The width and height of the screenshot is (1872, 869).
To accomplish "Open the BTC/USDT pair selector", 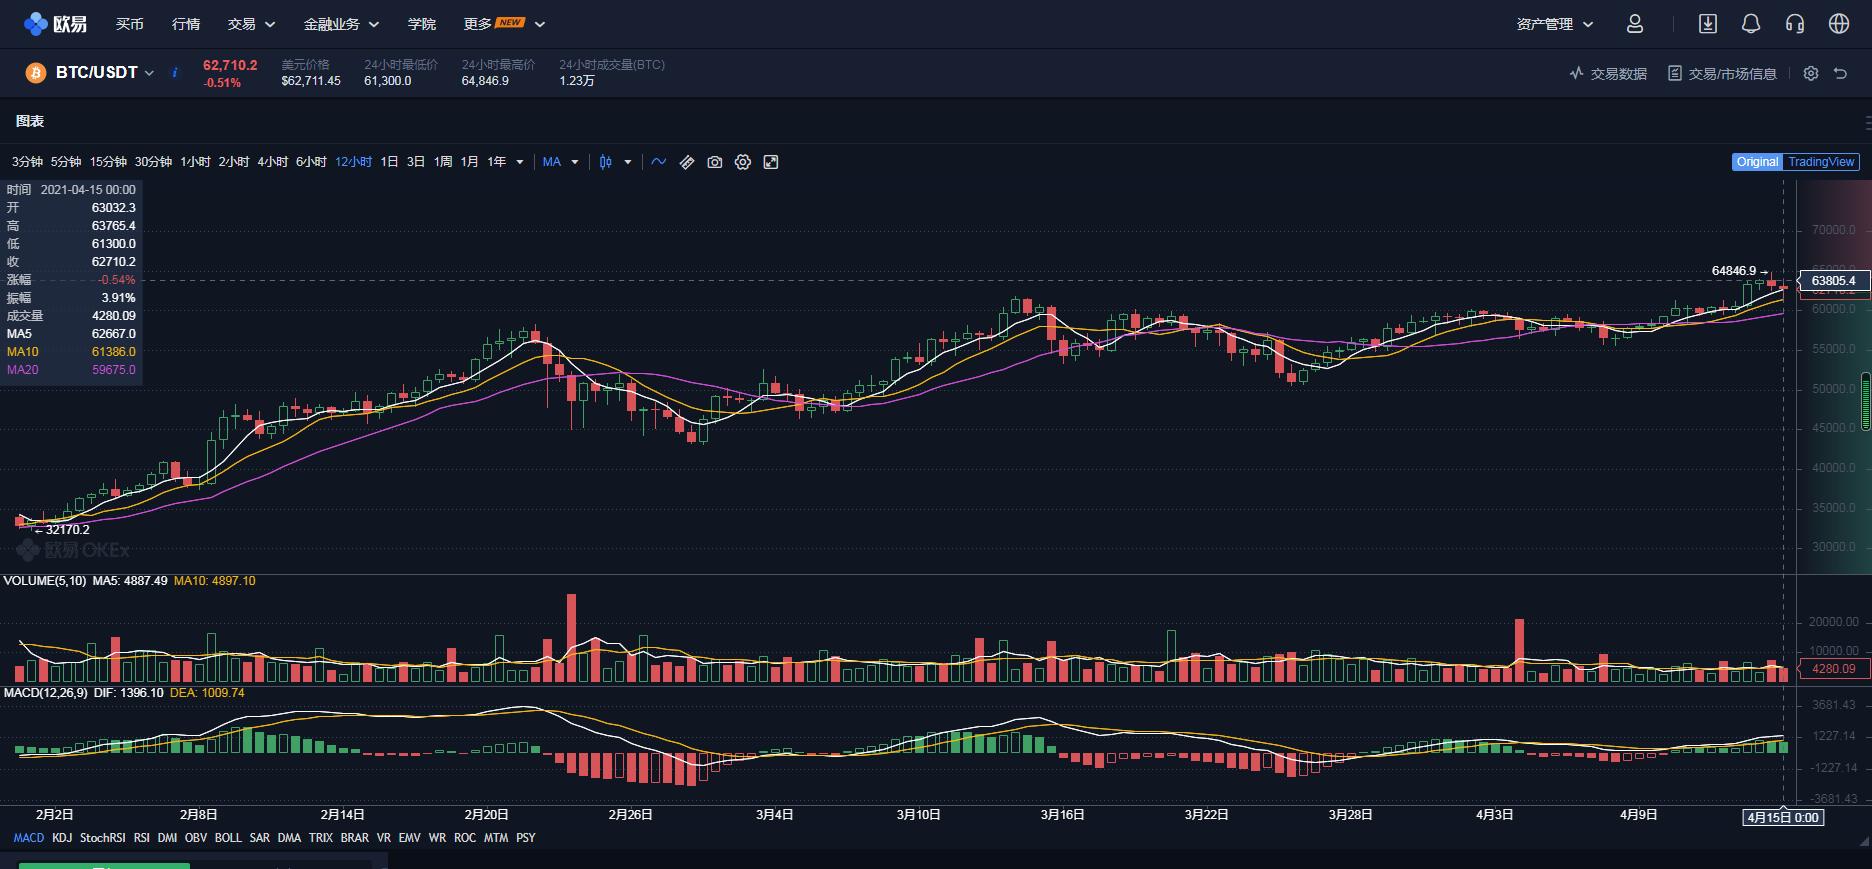I will (105, 72).
